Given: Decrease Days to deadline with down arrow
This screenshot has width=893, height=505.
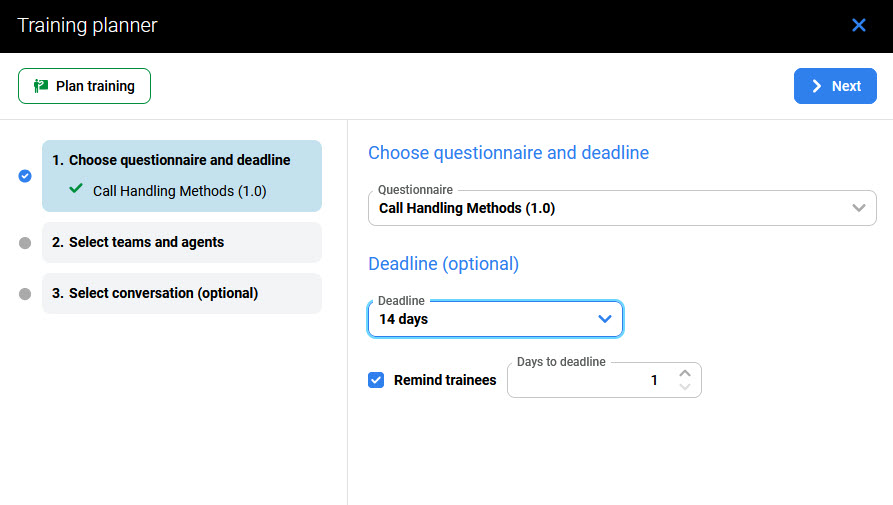Looking at the screenshot, I should click(x=685, y=387).
